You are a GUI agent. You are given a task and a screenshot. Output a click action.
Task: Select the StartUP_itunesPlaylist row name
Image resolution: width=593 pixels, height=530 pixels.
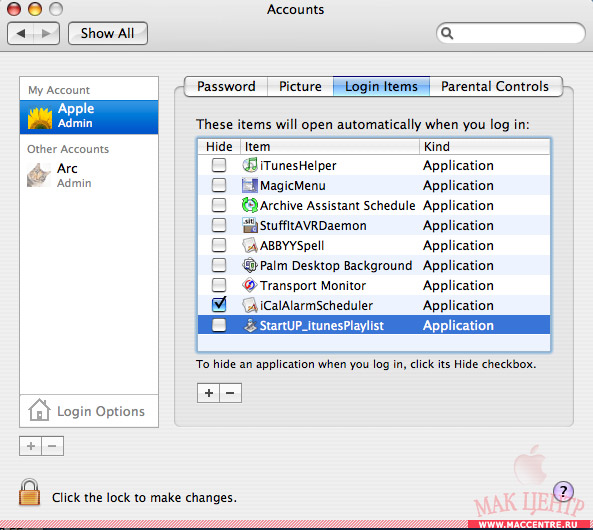(322, 326)
